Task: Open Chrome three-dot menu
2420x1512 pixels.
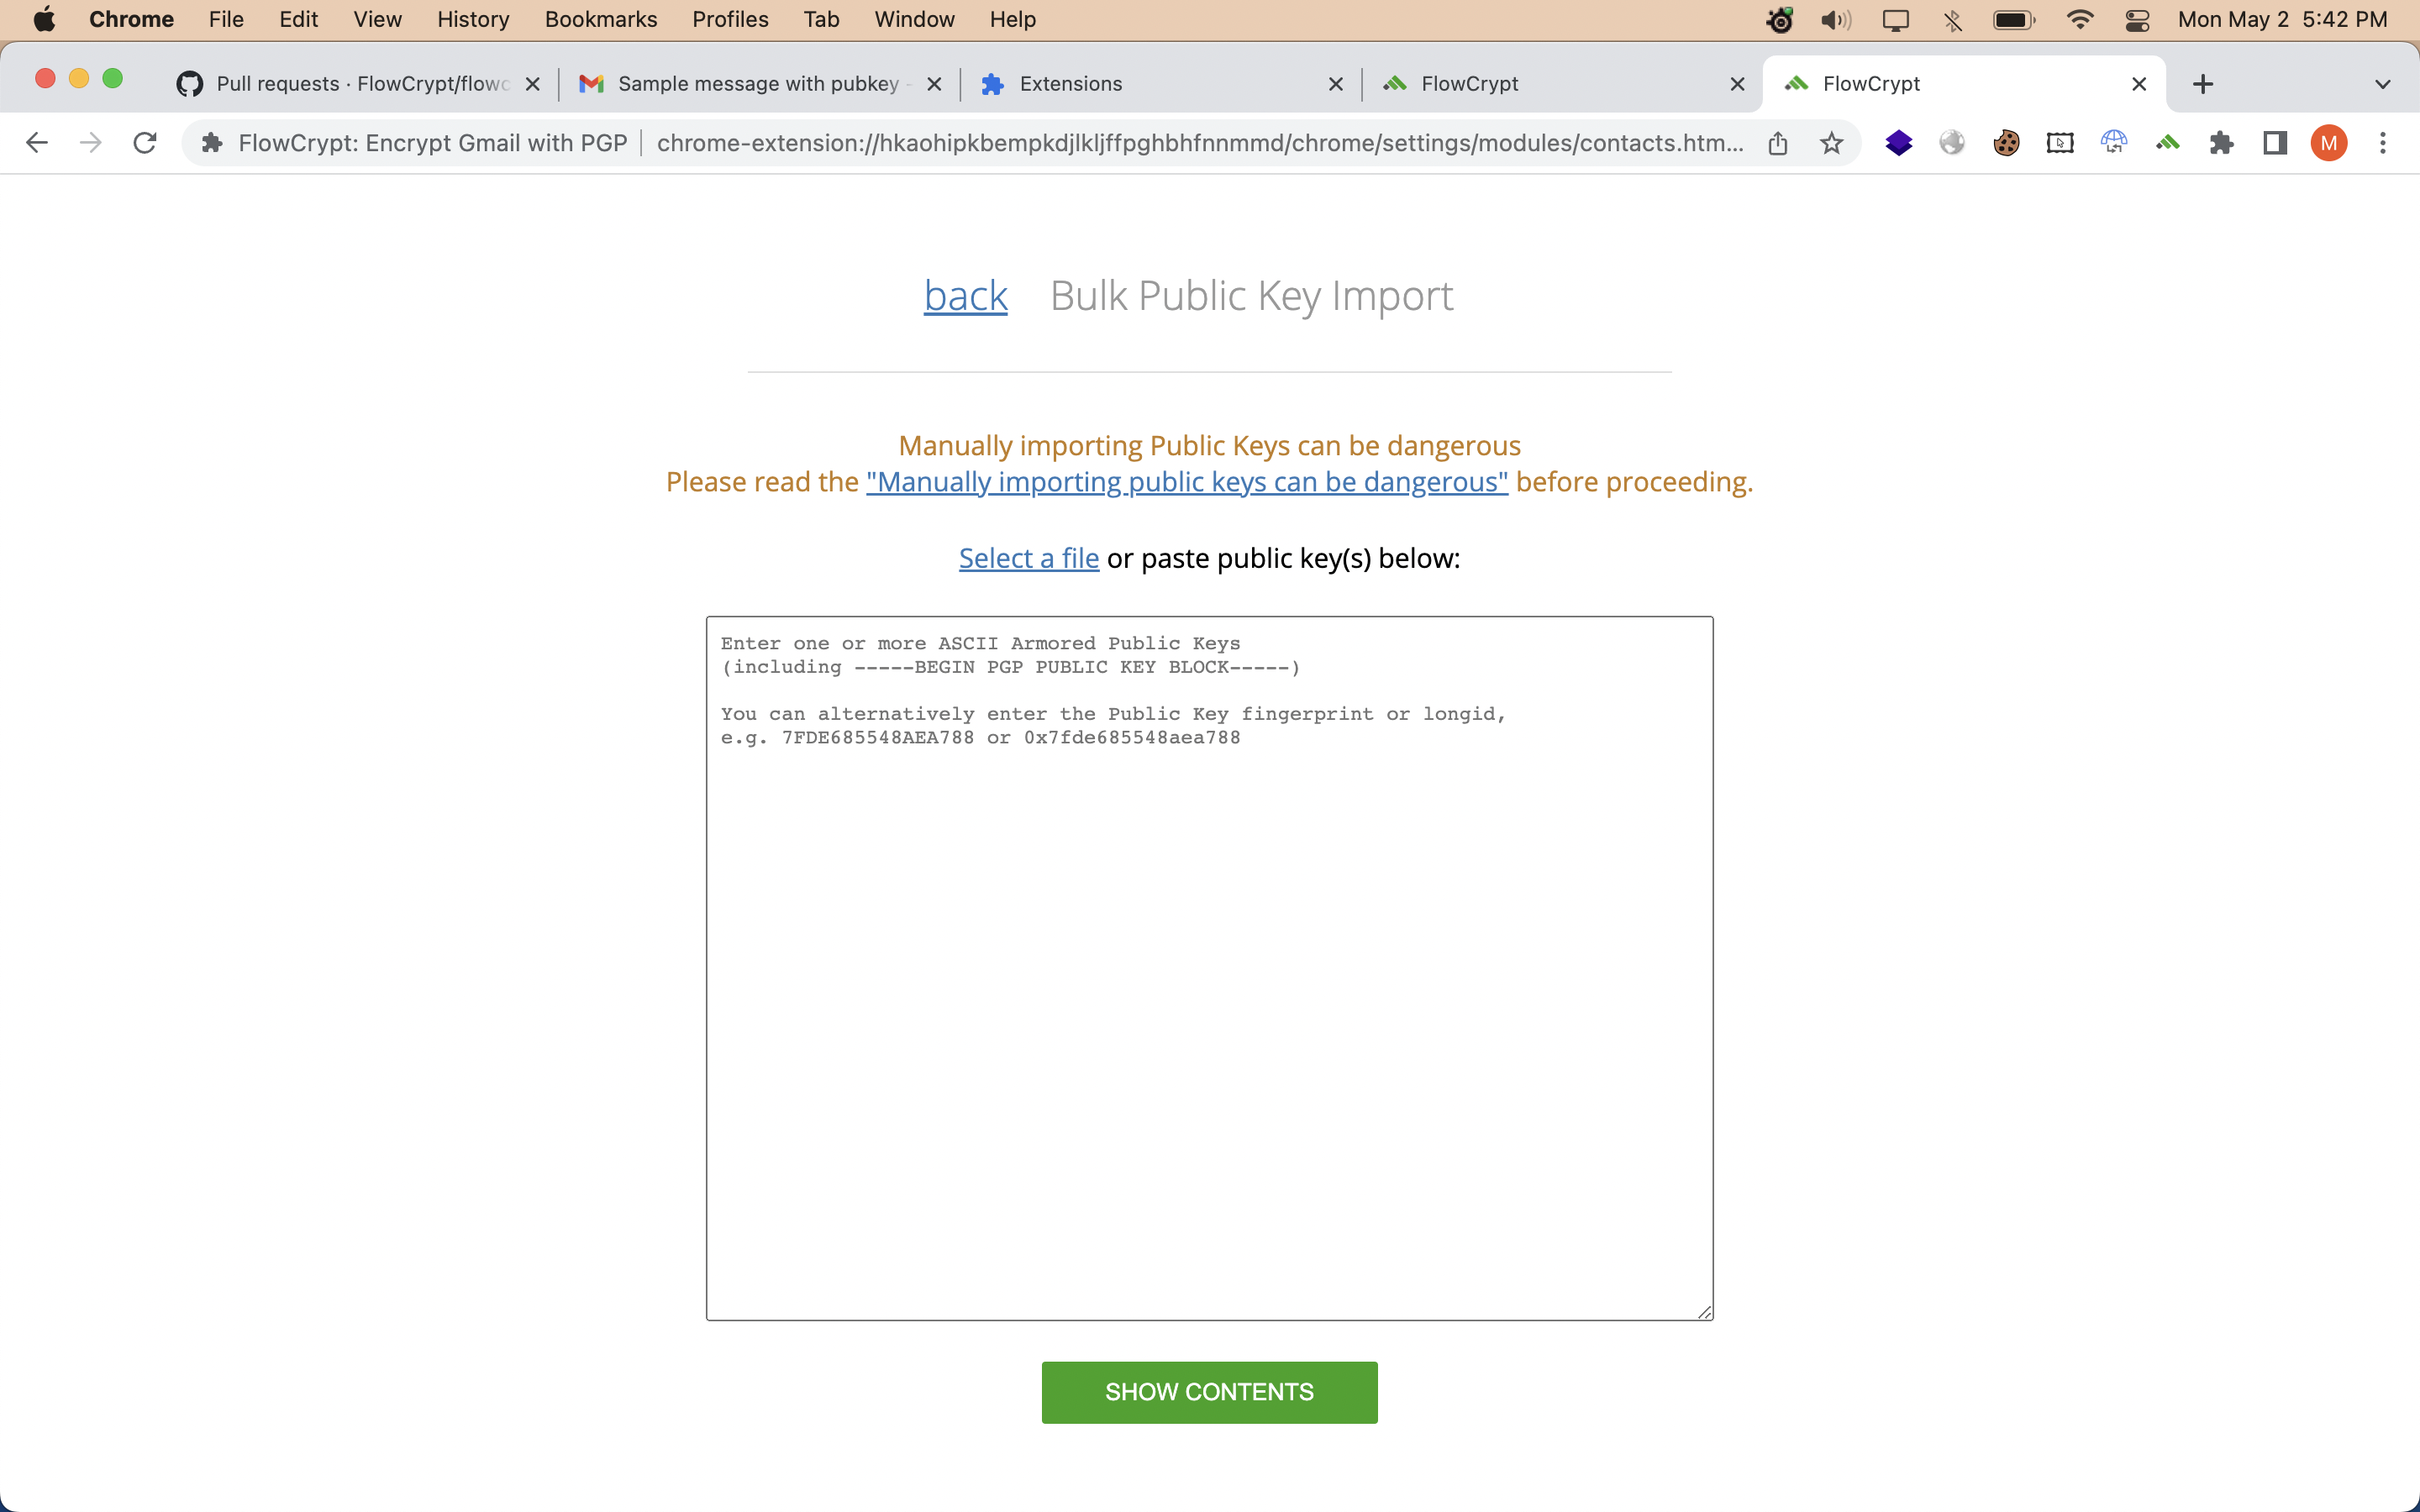Action: pyautogui.click(x=2383, y=143)
